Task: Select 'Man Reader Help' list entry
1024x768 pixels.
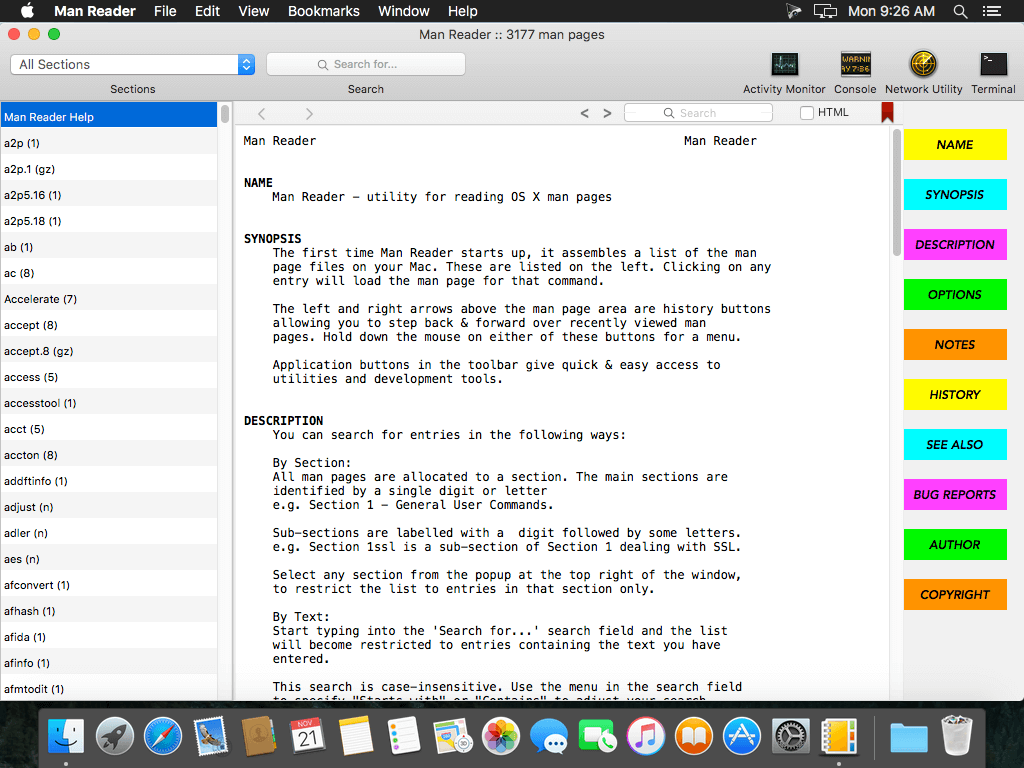Action: [108, 116]
